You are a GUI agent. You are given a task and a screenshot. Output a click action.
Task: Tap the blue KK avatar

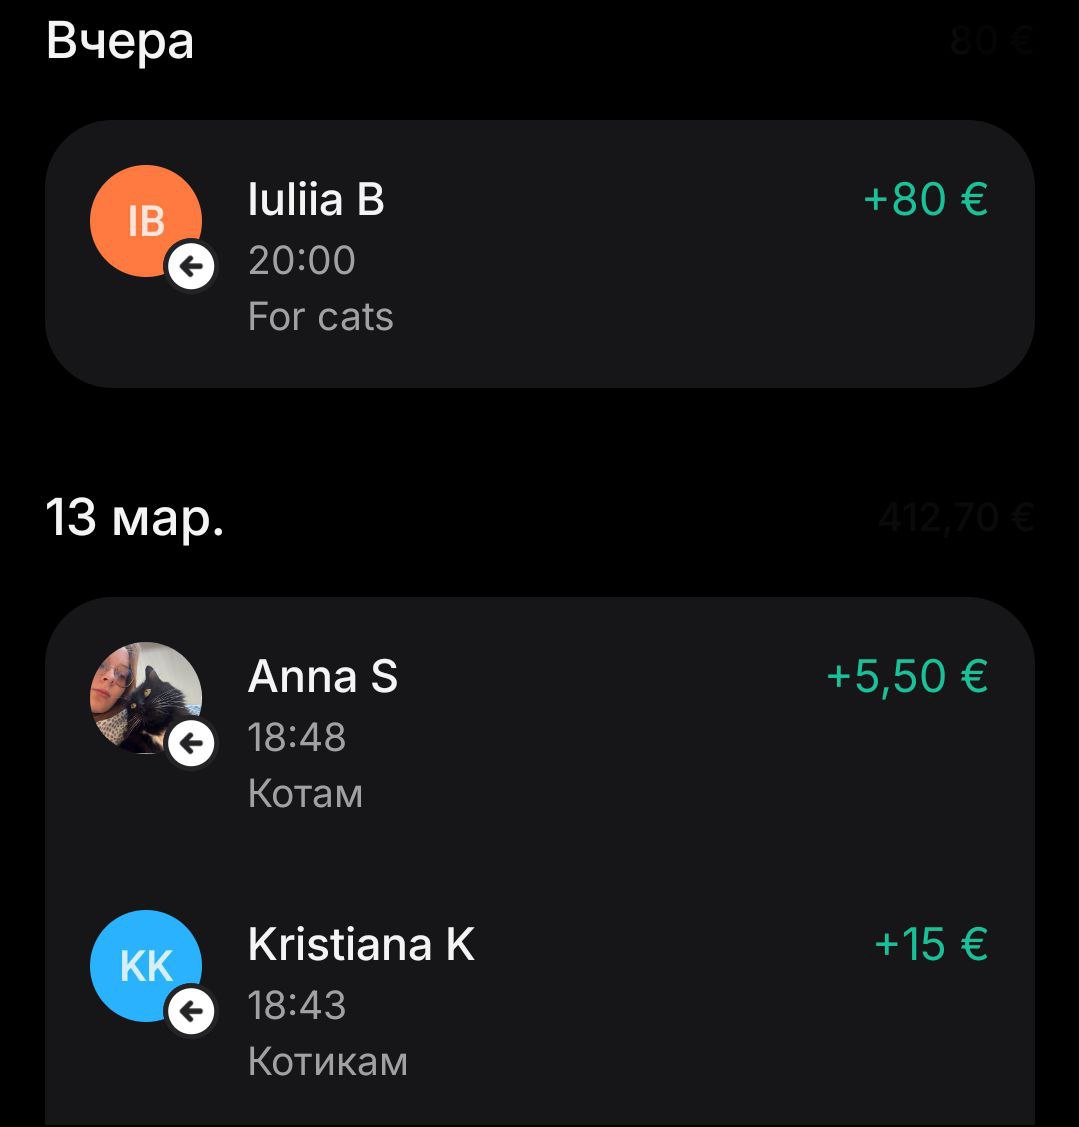pos(140,962)
